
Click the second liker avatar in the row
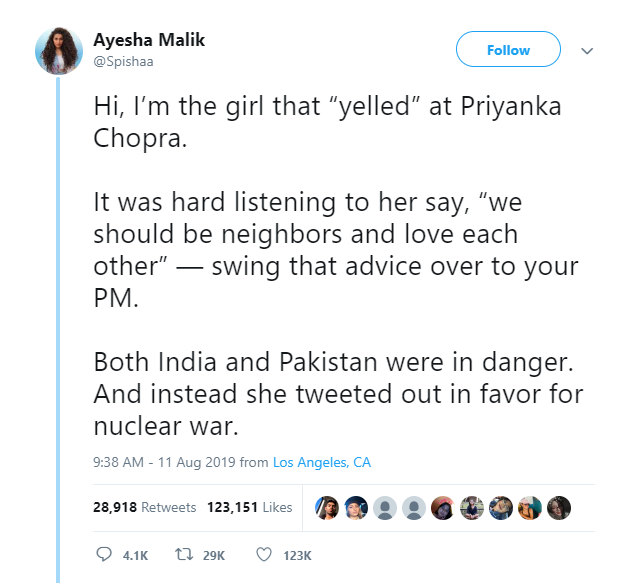click(x=356, y=507)
